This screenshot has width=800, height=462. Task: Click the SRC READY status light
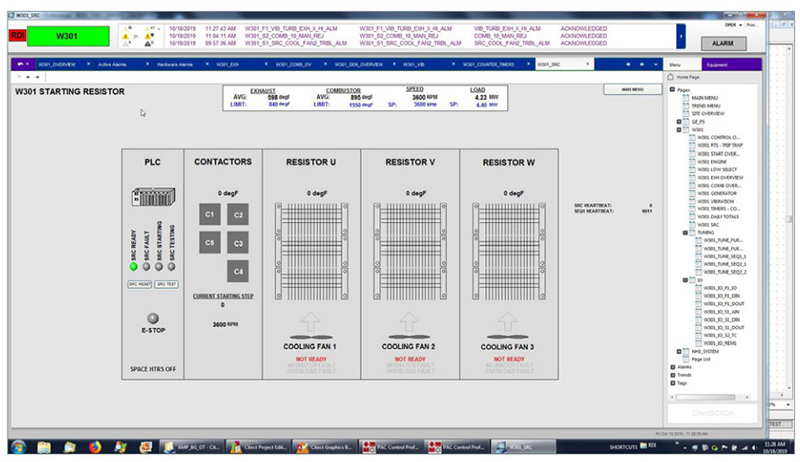(134, 267)
